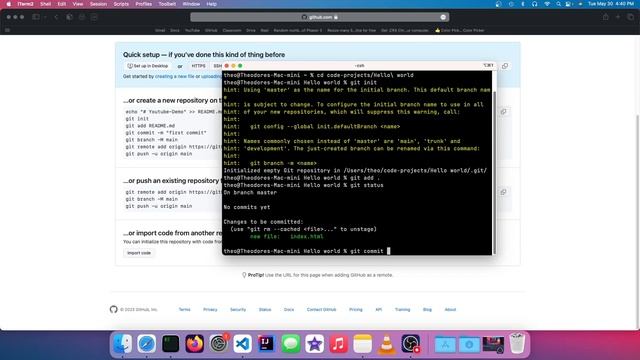Screen dimensions: 640x360
Task: Click Safari Share icon in toolbar
Action: coord(606,17)
